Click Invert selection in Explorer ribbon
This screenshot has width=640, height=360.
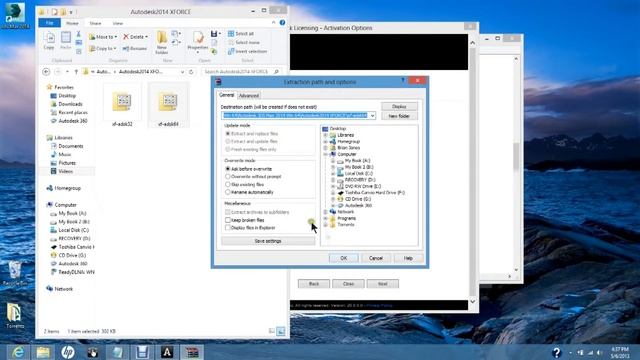point(247,51)
